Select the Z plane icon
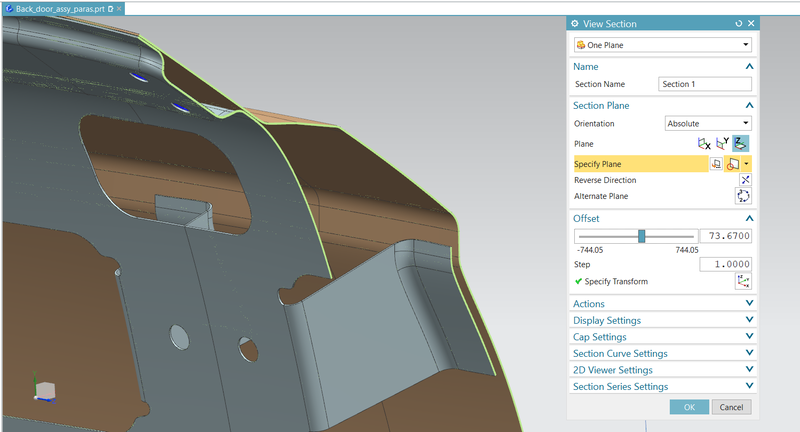Screen dimensions: 800x432 tap(741, 144)
